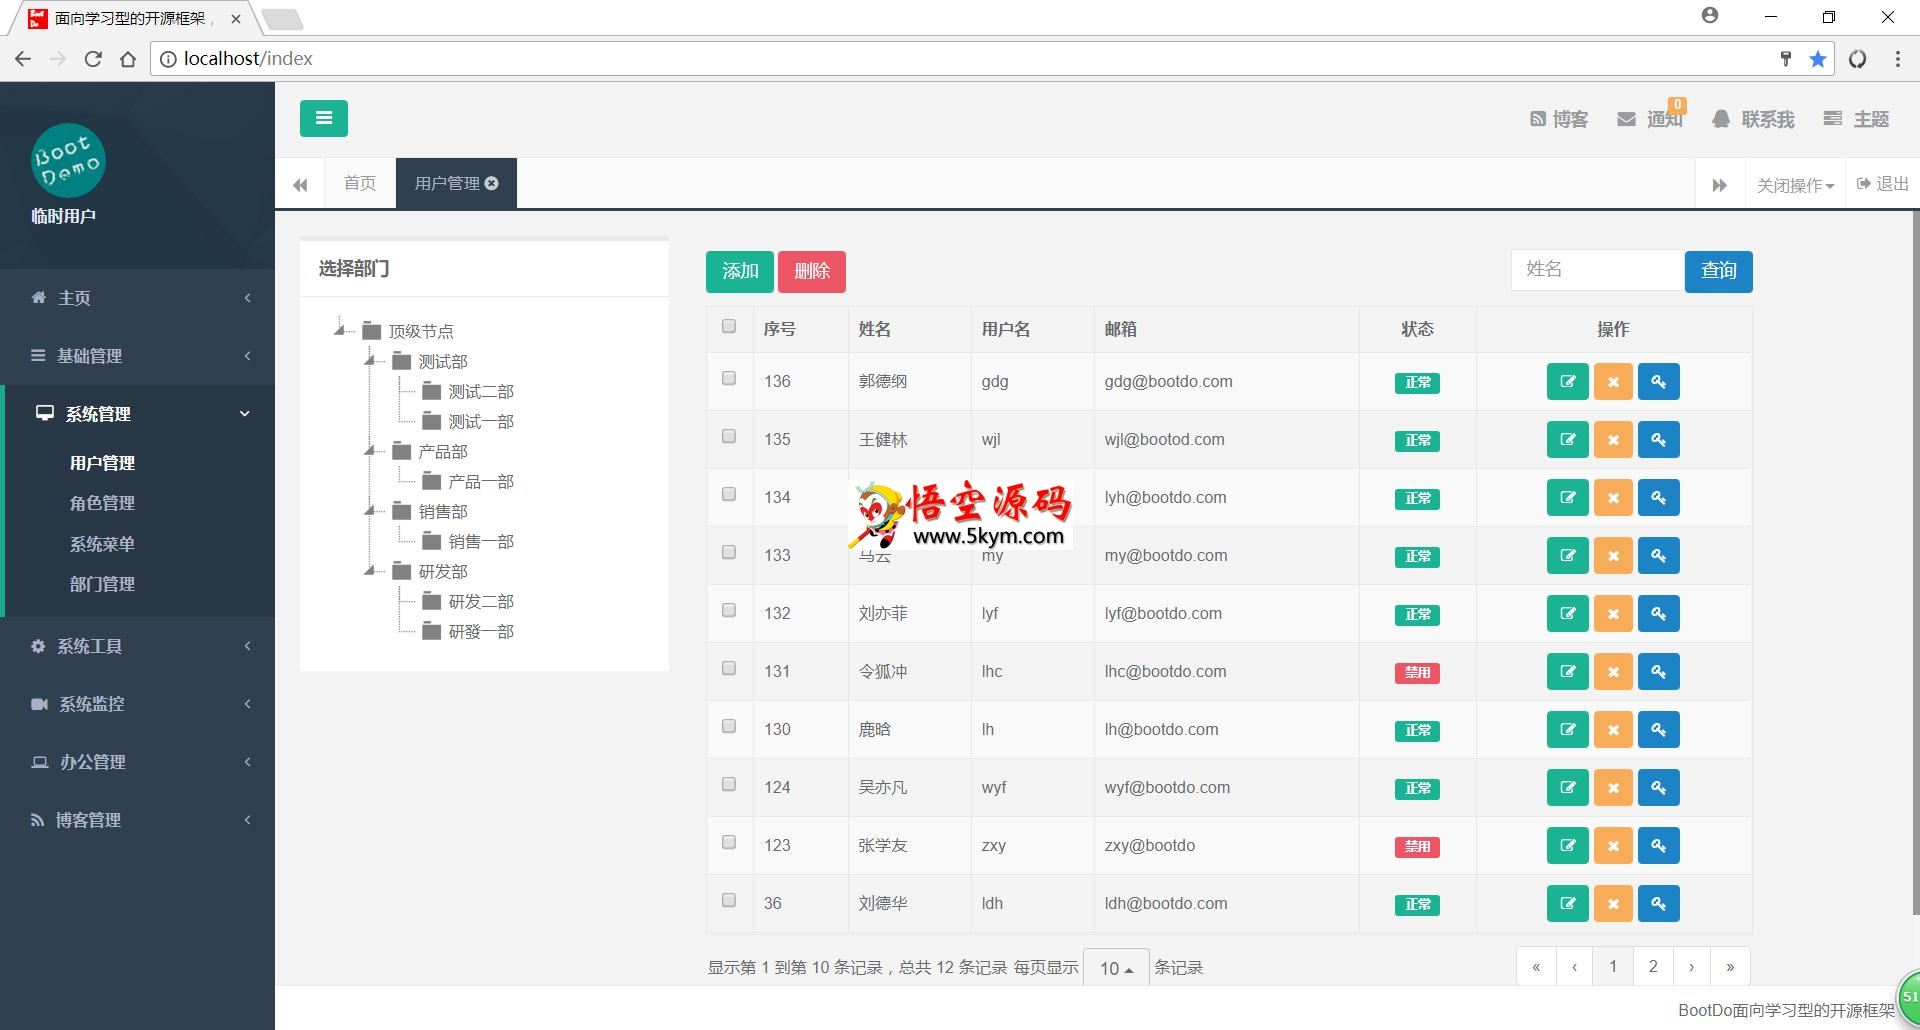The image size is (1920, 1030).
Task: Click key icon for user zxy
Action: click(x=1658, y=845)
